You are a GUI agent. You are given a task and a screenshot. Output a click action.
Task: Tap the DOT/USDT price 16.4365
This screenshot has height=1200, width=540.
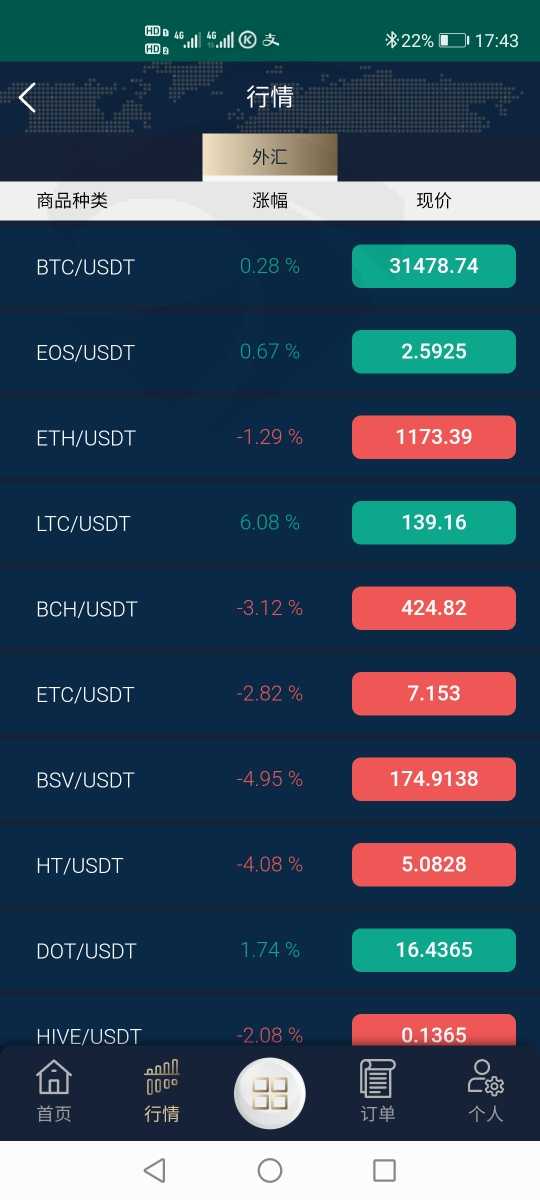(434, 950)
